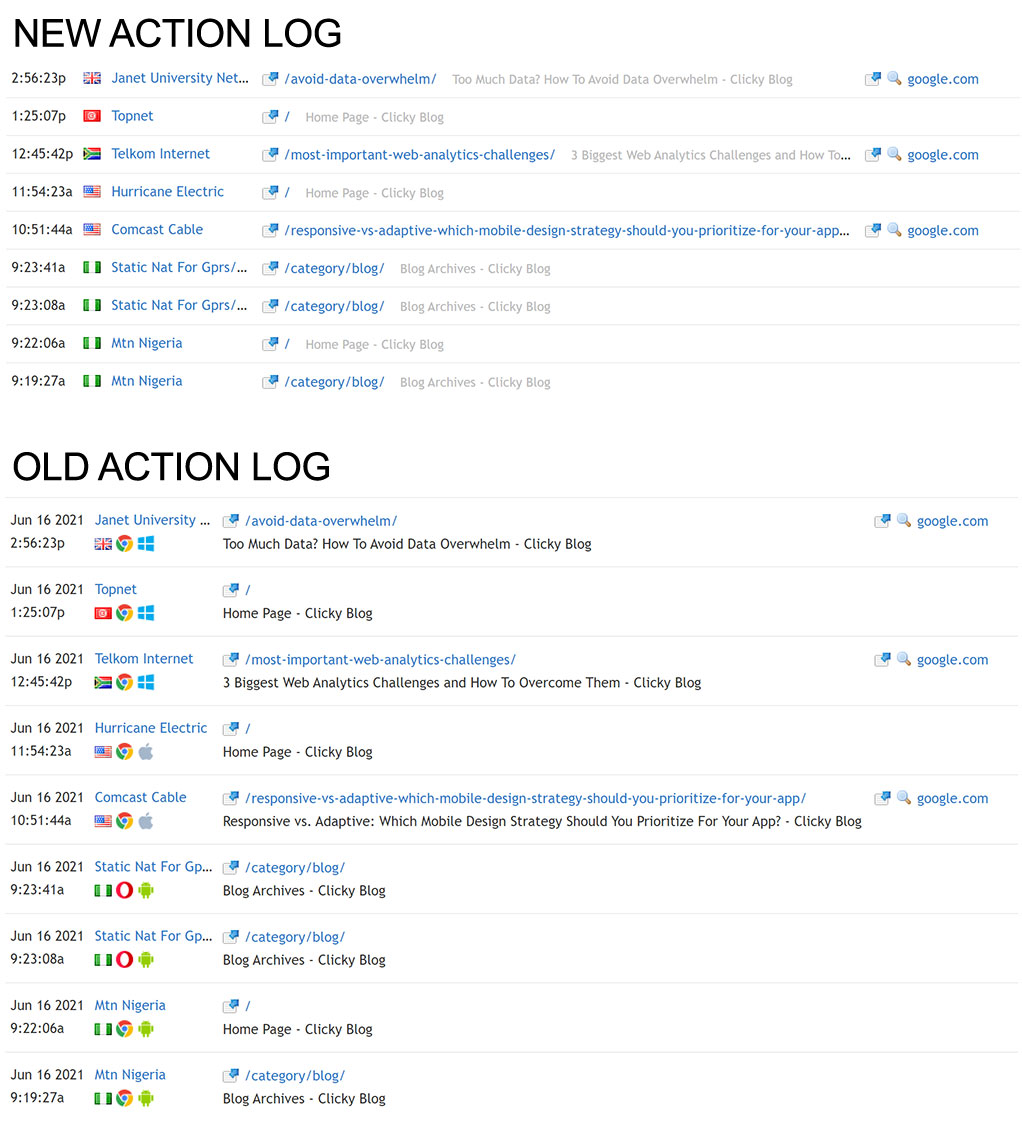The width and height of the screenshot is (1022, 1141).
Task: Click Windows OS icon in old log Topnet row
Action: pos(146,613)
